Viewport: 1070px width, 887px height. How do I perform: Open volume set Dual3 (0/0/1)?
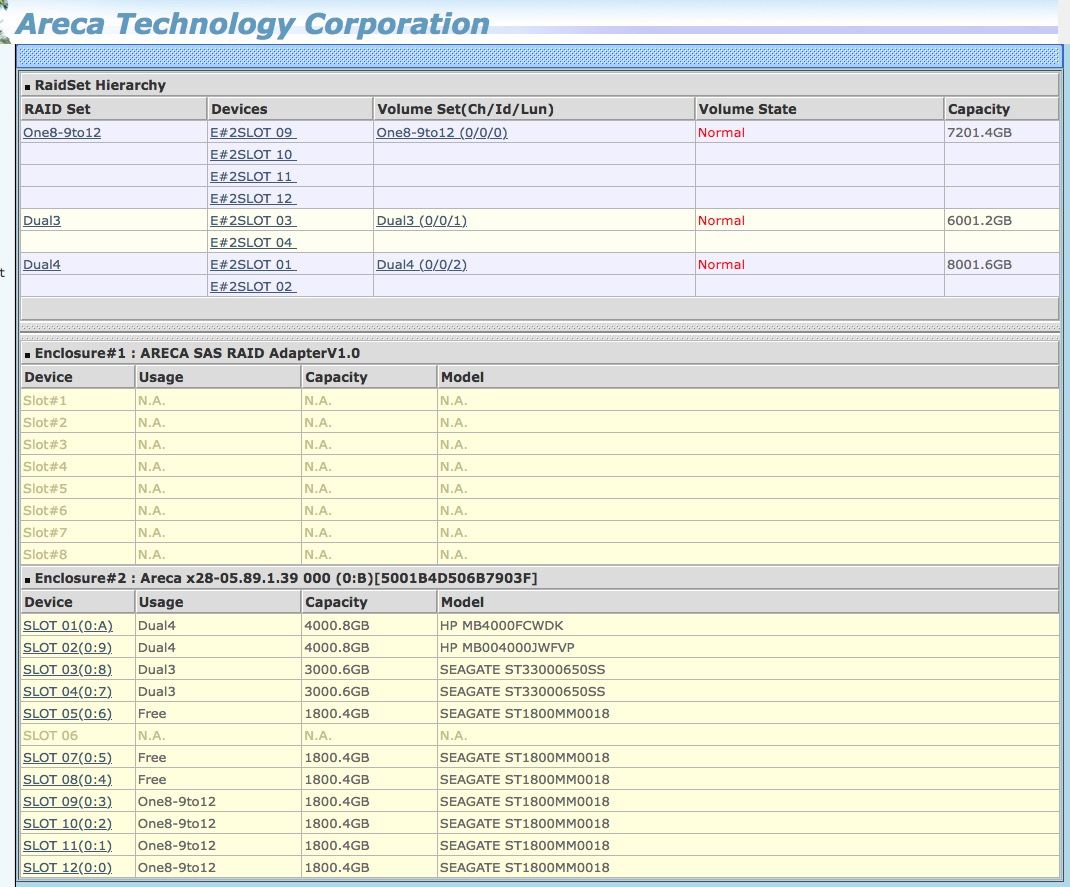tap(422, 220)
